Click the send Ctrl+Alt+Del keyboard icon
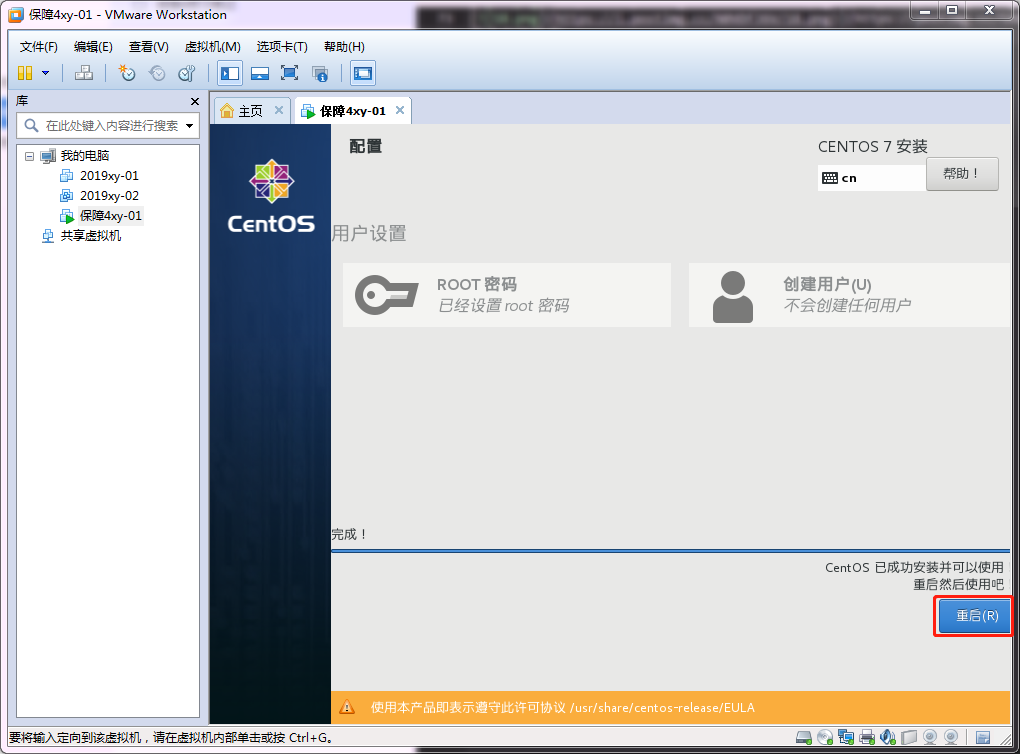 pyautogui.click(x=84, y=73)
